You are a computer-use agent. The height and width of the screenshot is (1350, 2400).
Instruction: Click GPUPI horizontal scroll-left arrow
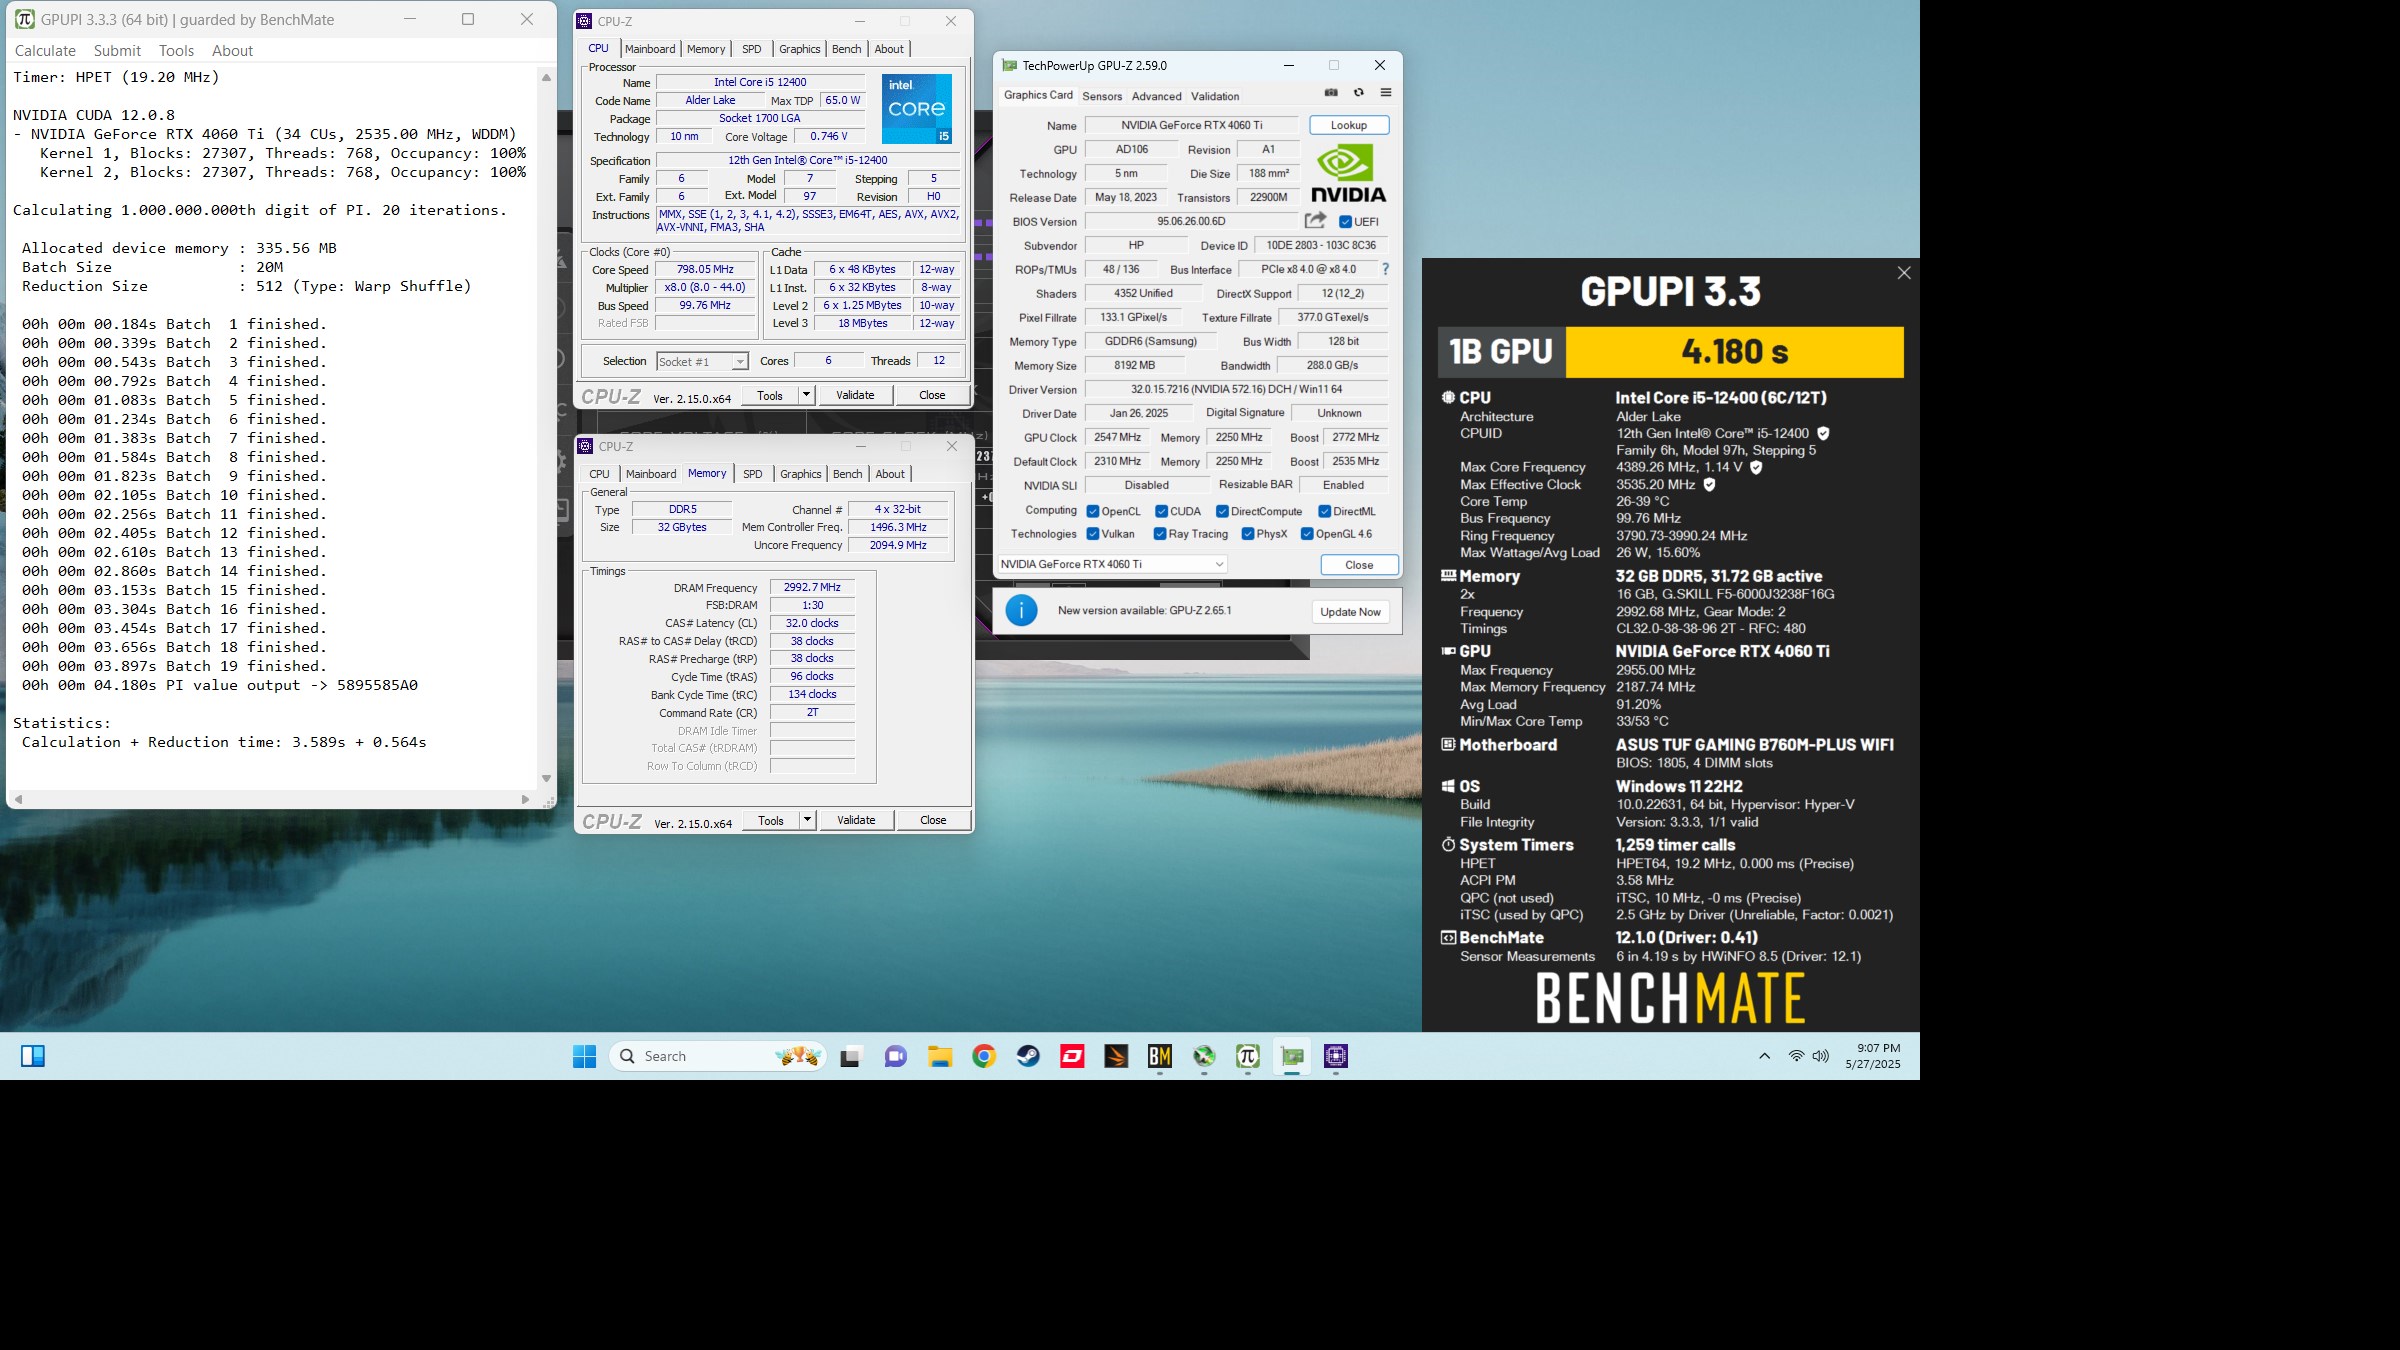coord(18,799)
